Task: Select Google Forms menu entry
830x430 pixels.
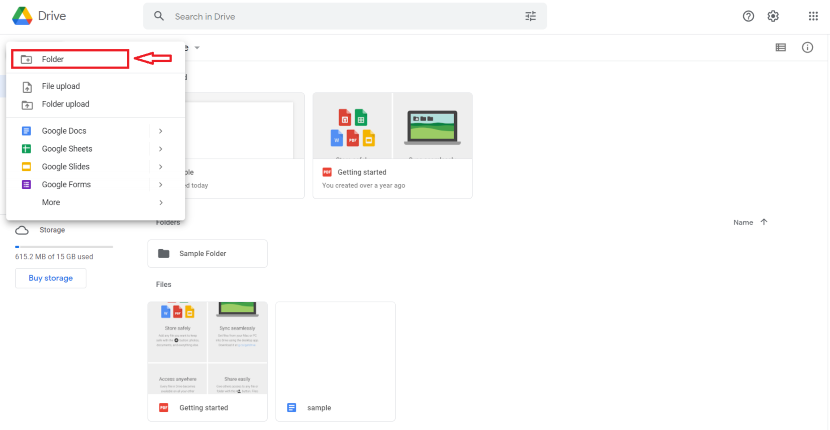Action: (x=95, y=185)
